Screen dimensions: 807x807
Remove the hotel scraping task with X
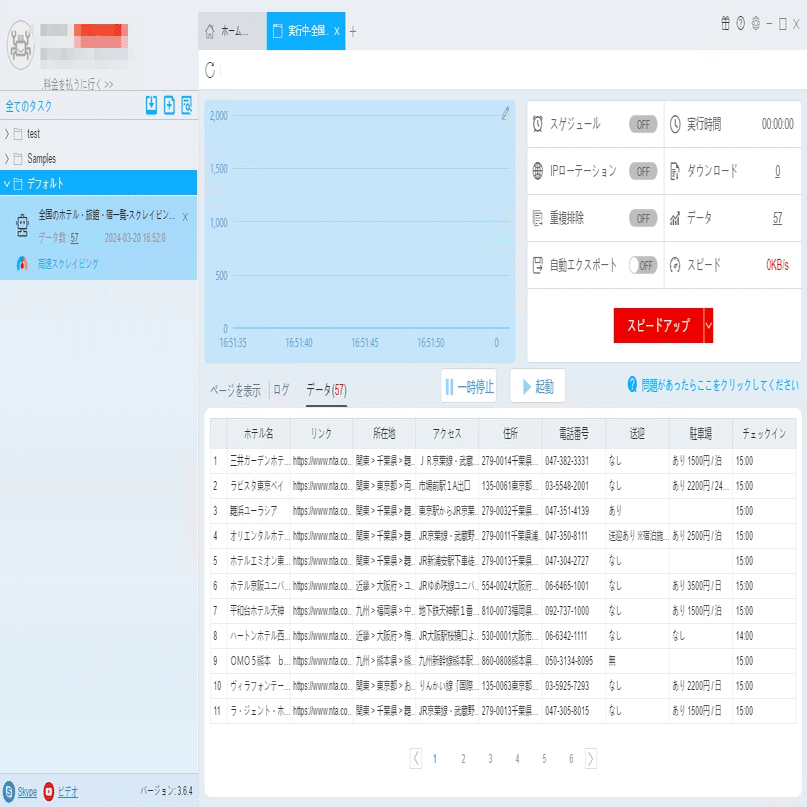(x=185, y=217)
